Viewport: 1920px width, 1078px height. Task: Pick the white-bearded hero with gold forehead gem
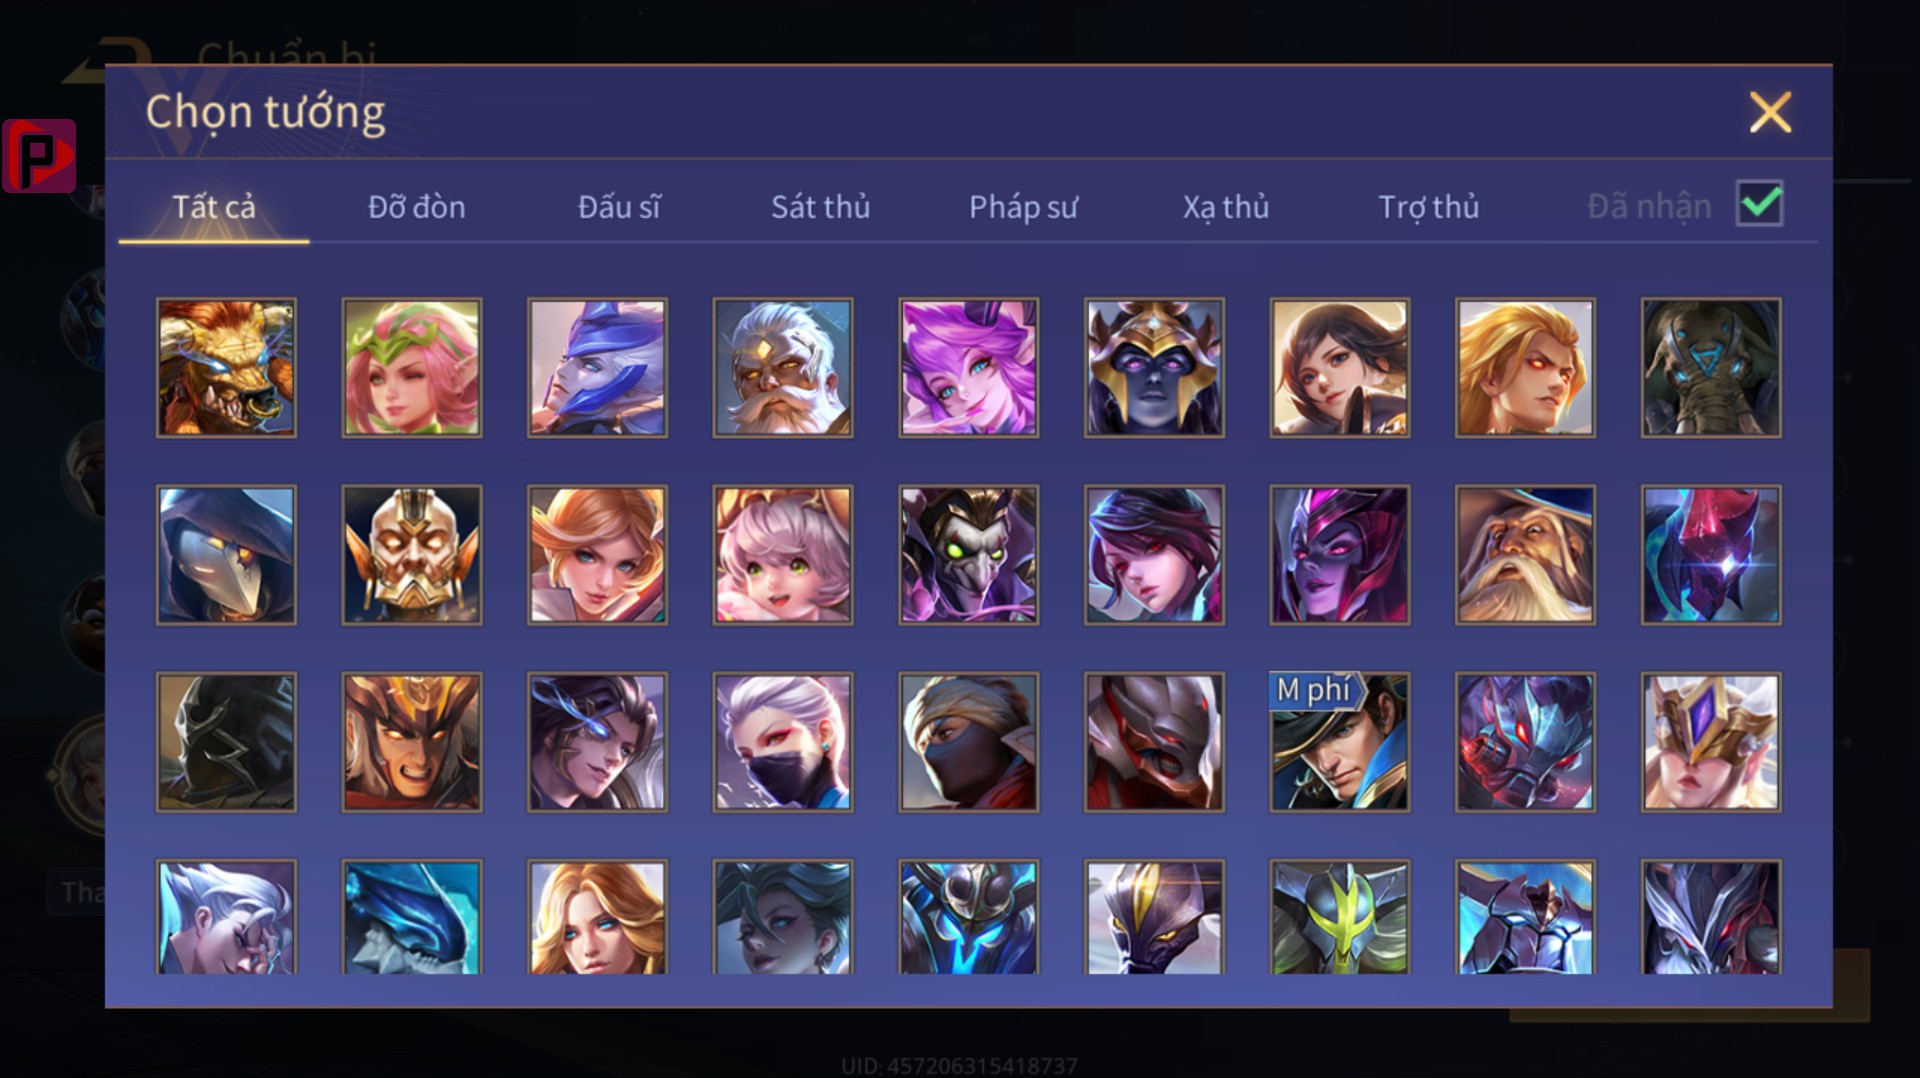coord(783,367)
